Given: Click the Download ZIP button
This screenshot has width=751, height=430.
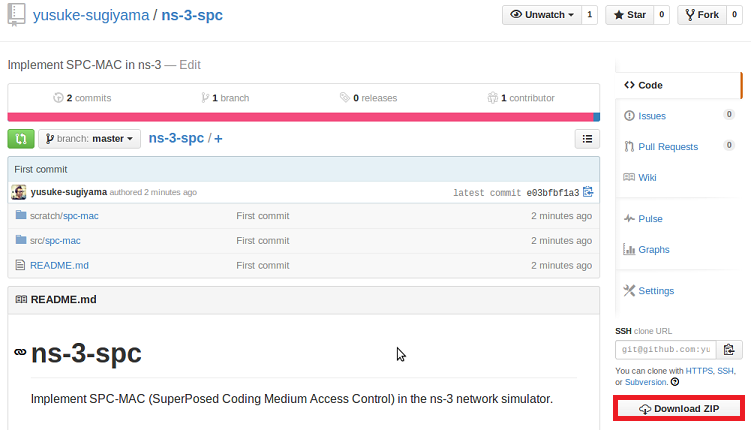Looking at the screenshot, I should click(x=678, y=409).
